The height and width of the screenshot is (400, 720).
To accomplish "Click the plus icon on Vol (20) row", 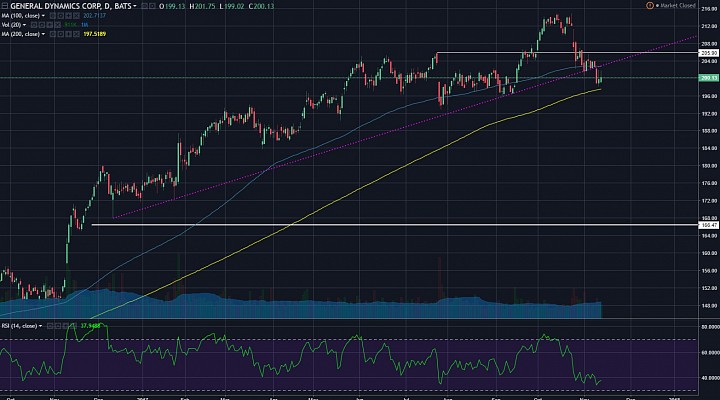I will click(50, 25).
